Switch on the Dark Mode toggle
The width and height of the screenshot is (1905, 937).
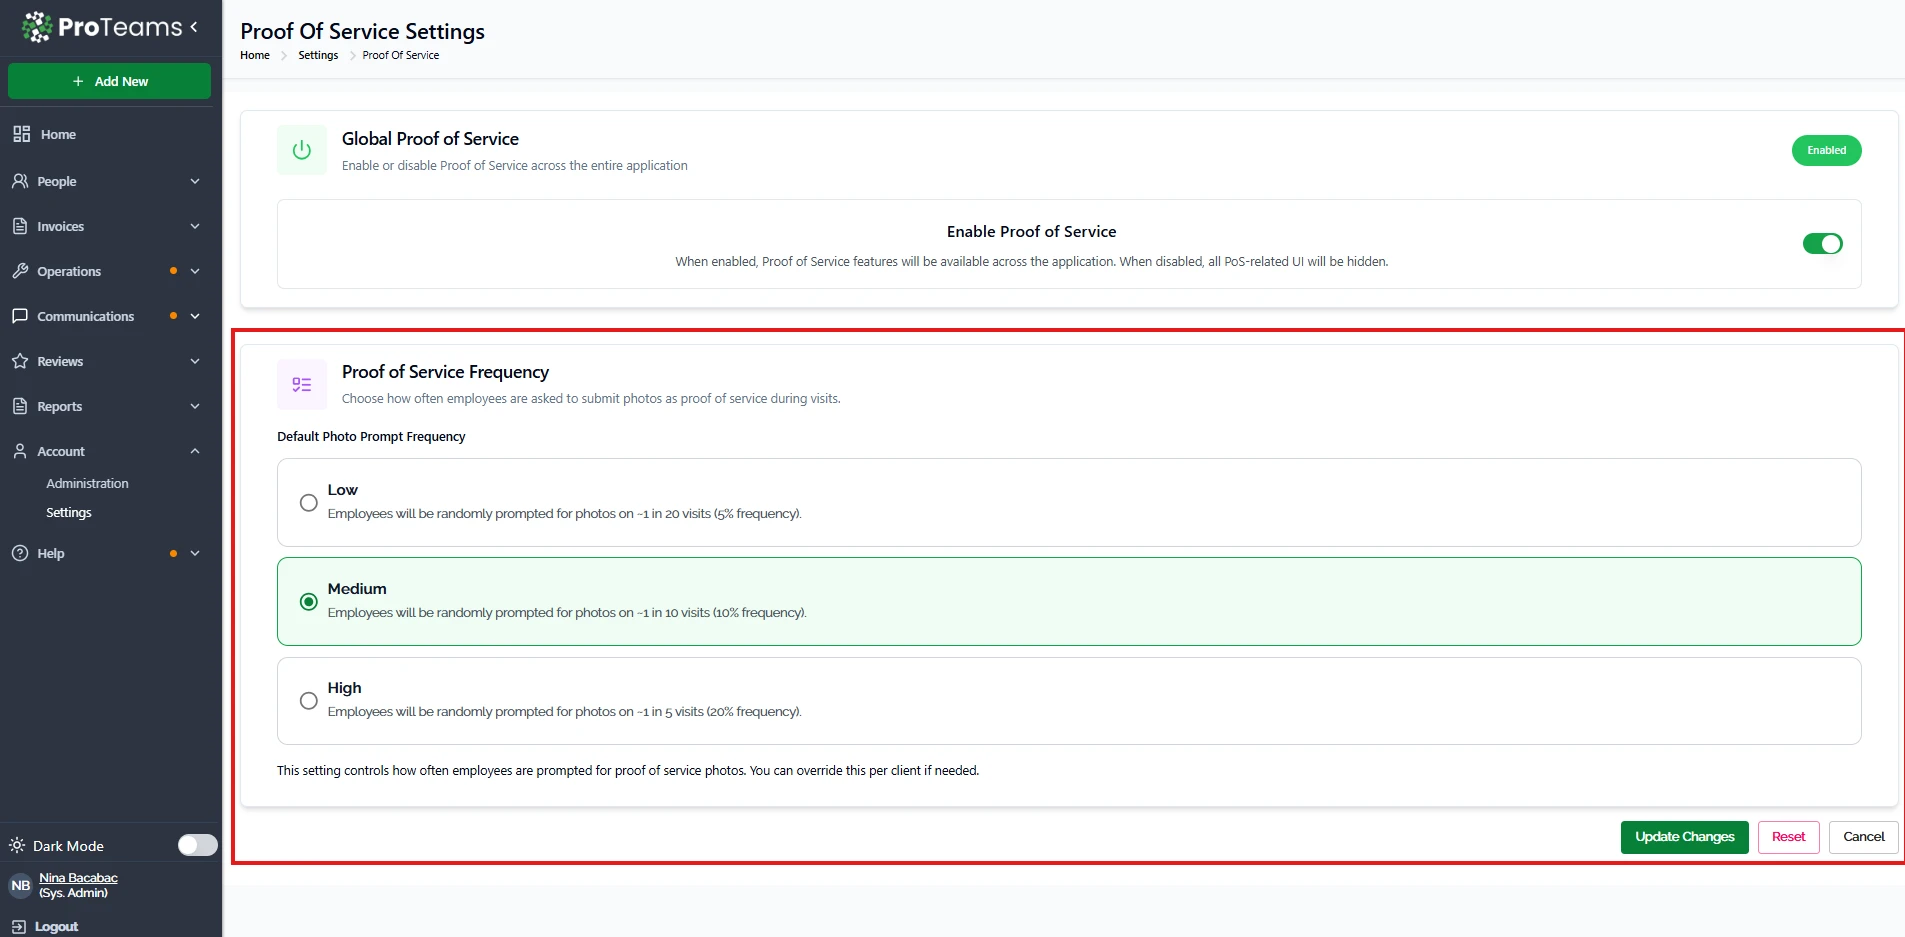(x=197, y=845)
